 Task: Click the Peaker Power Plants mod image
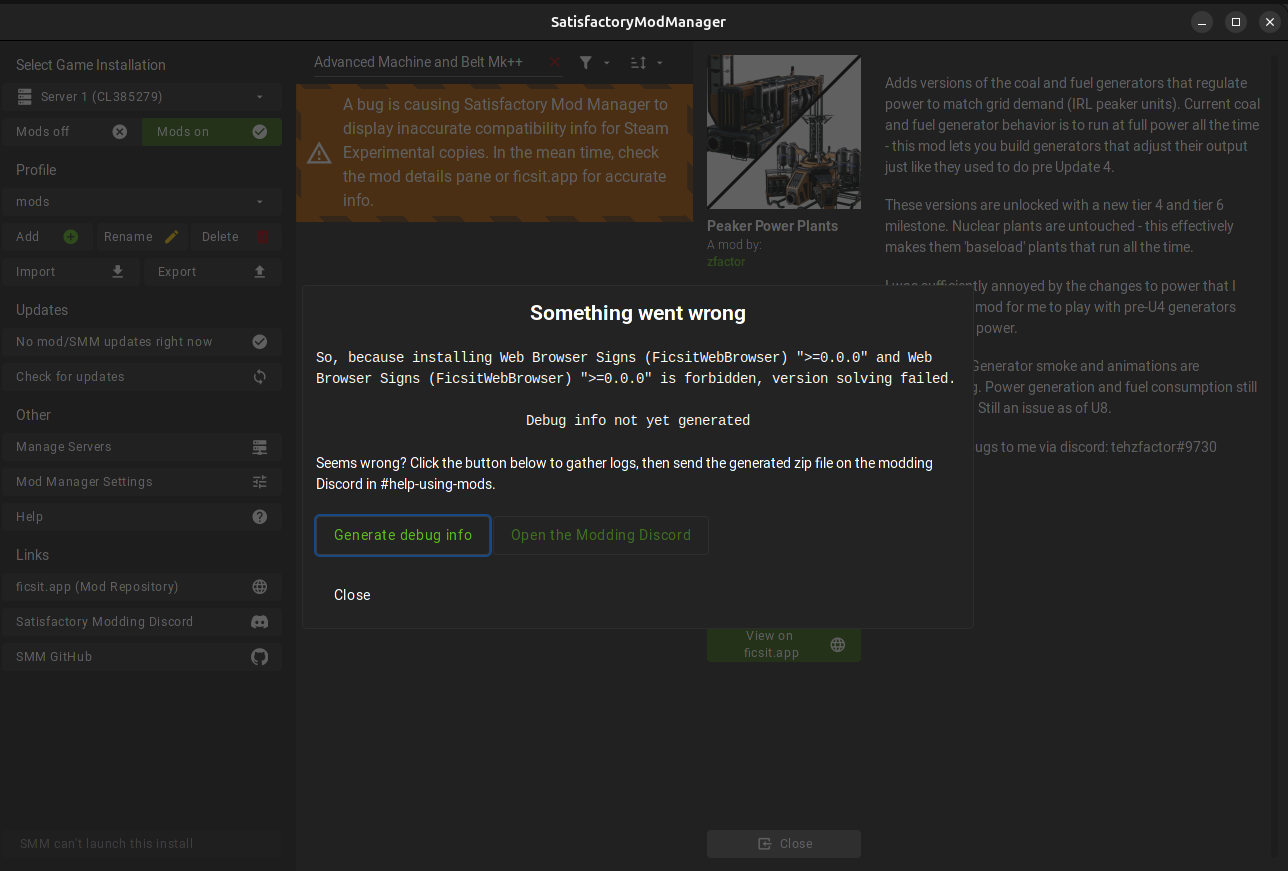coord(784,132)
